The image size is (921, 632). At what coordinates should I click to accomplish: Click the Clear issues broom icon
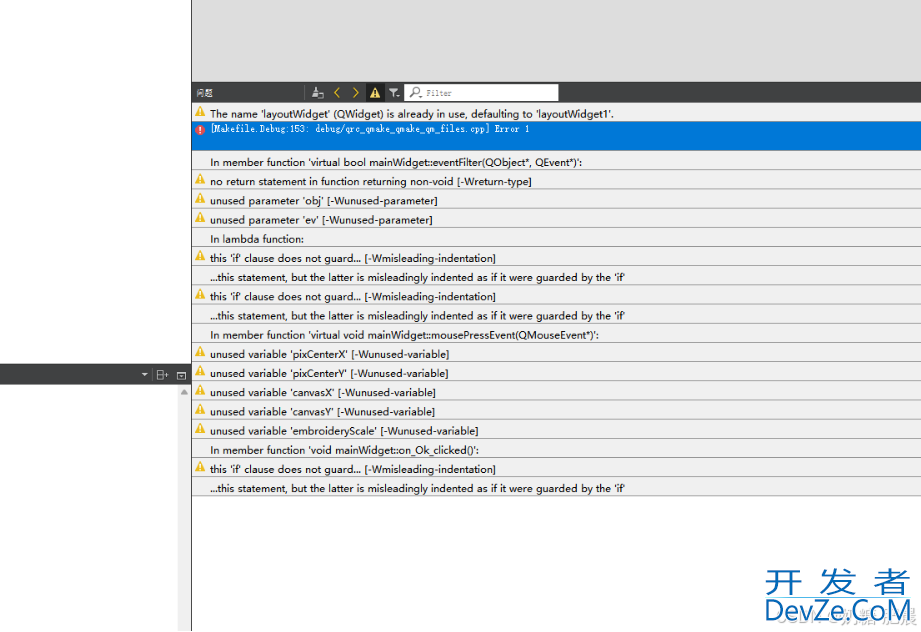coord(318,92)
